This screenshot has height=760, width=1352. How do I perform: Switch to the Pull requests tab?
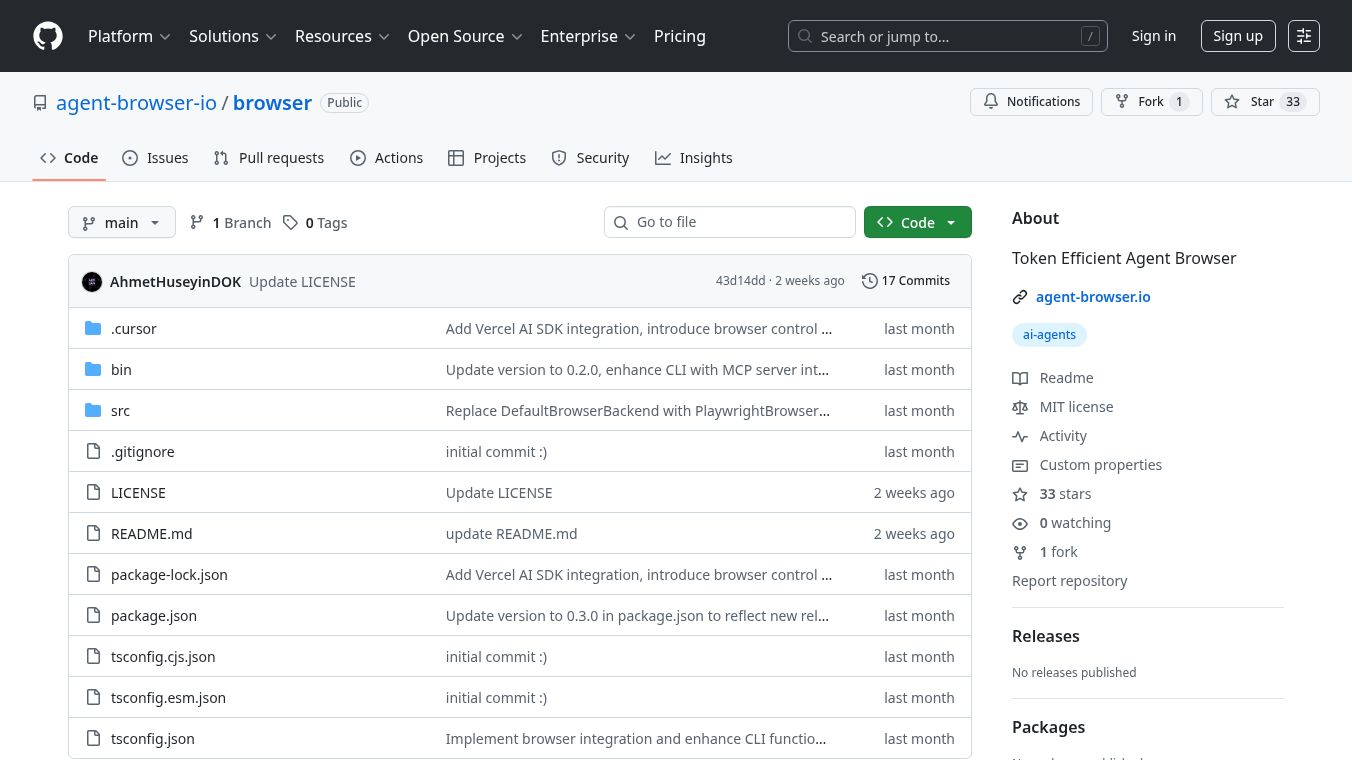[x=269, y=158]
